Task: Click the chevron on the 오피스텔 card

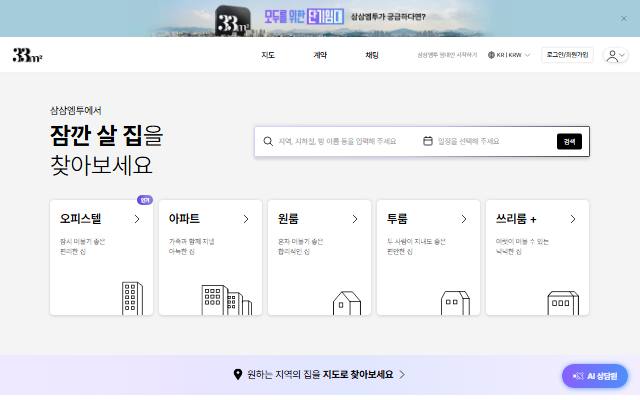Action: [x=137, y=219]
